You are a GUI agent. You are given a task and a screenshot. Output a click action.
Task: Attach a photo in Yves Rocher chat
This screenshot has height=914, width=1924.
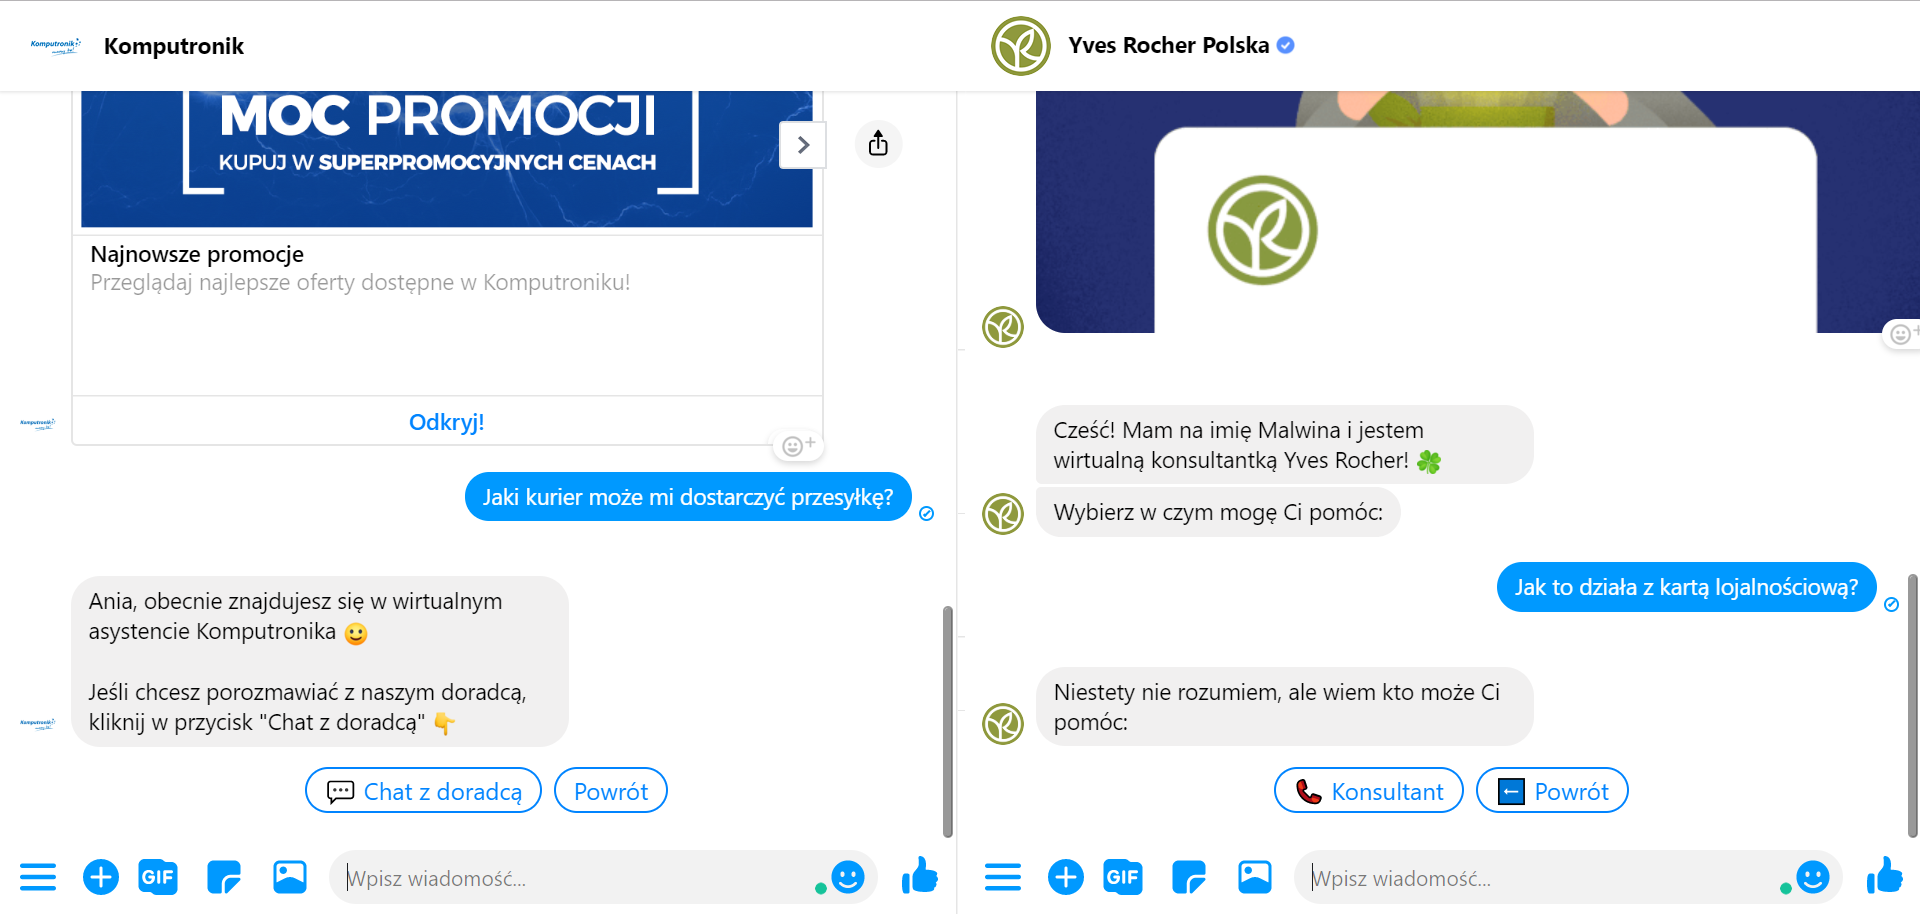(1254, 877)
